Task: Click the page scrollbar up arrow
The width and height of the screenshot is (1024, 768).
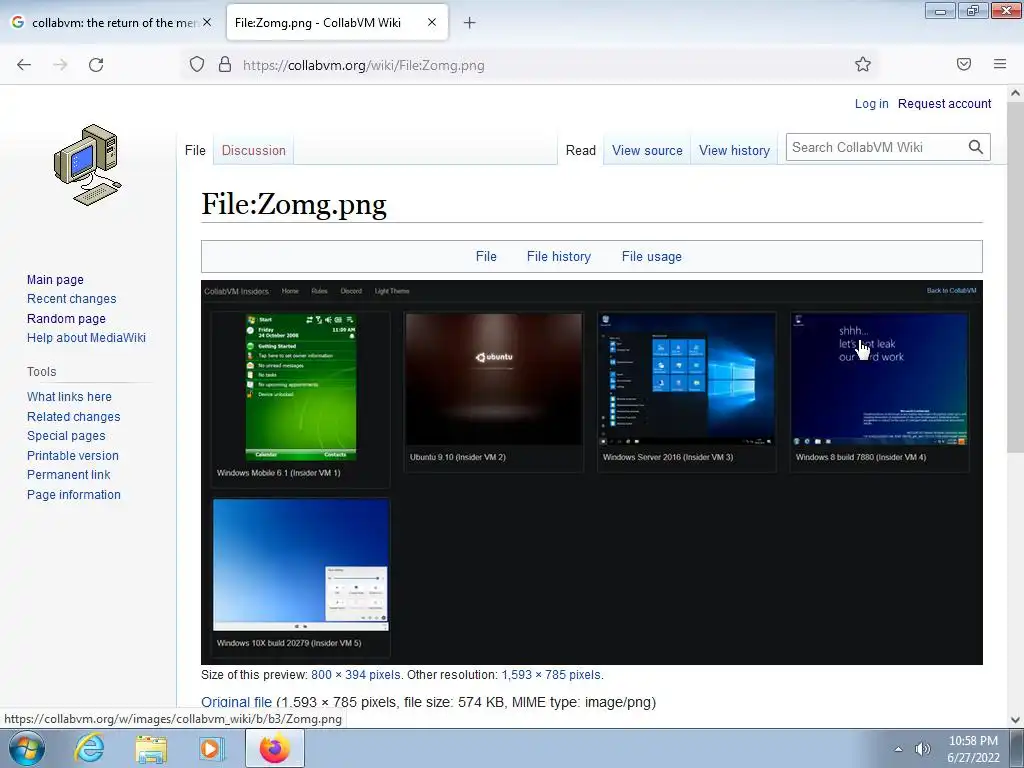Action: [x=1015, y=93]
